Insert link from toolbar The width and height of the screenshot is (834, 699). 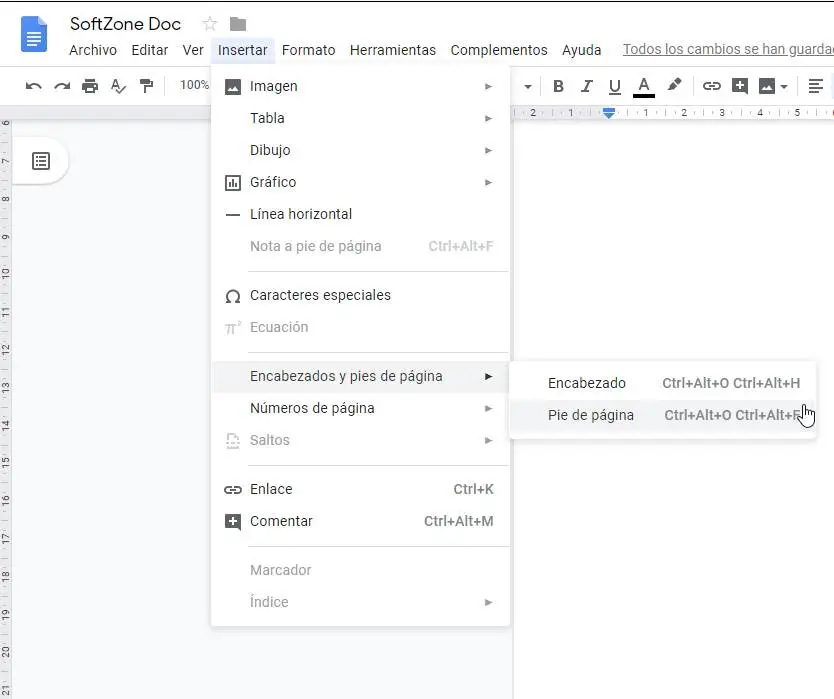point(712,86)
